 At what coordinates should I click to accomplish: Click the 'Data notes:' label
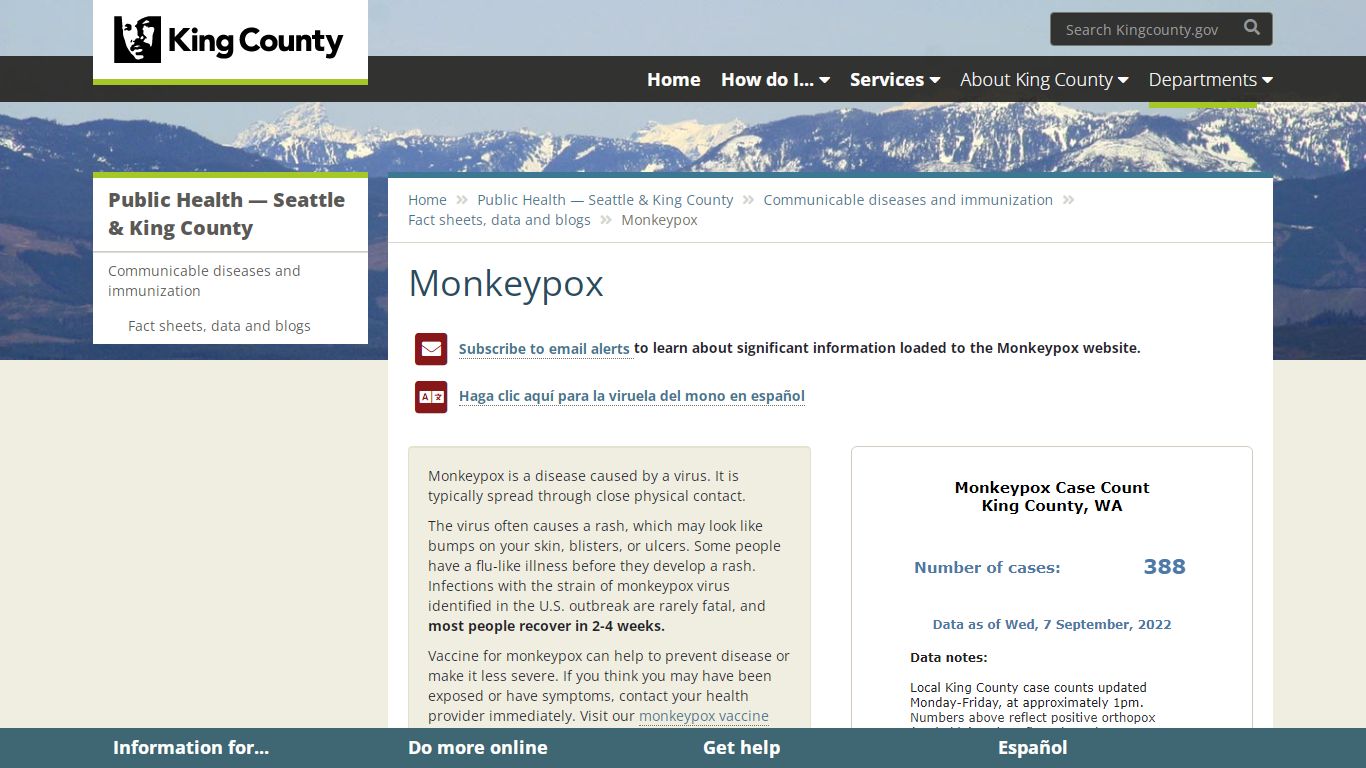point(949,658)
